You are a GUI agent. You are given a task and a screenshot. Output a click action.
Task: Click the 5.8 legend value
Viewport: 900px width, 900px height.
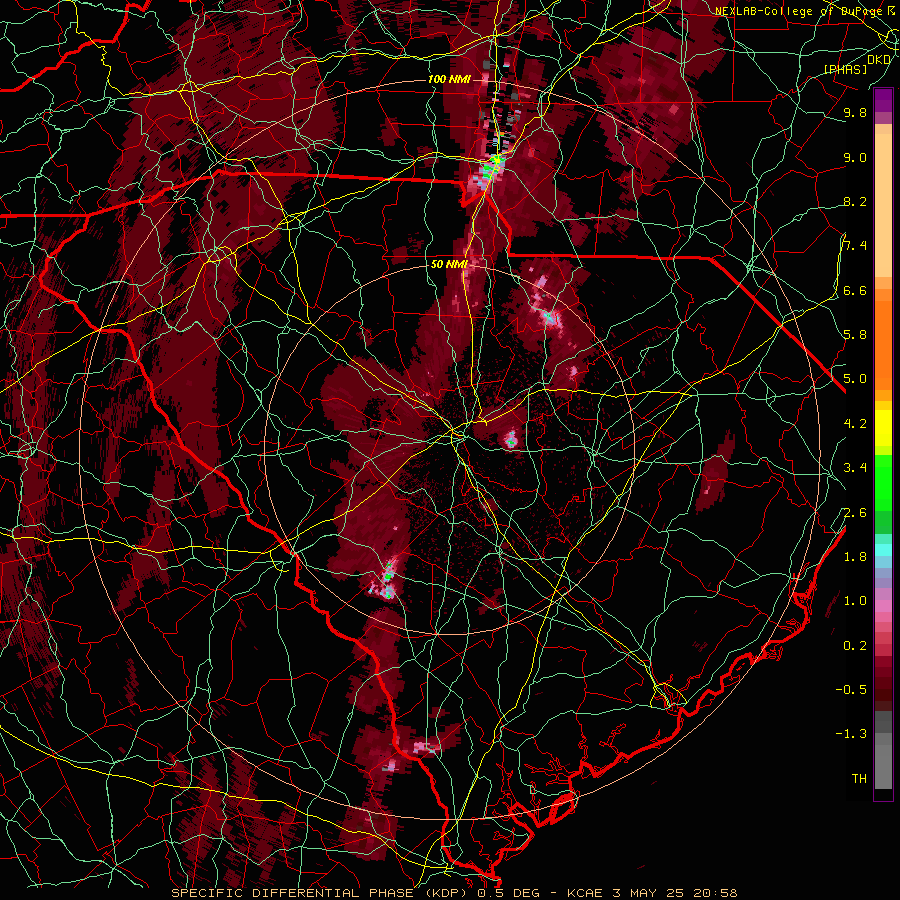[855, 334]
